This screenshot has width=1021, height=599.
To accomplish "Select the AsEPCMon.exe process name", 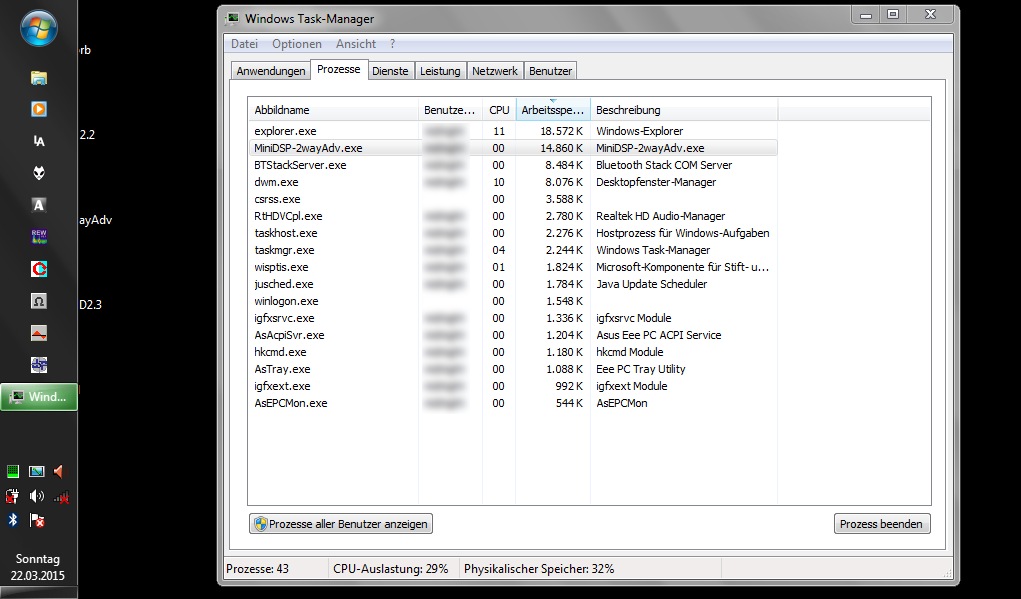I will pyautogui.click(x=291, y=403).
